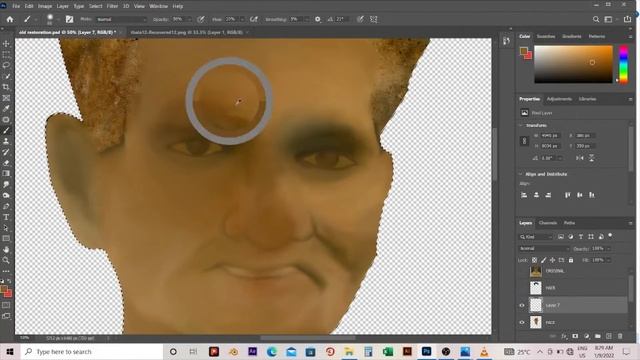This screenshot has width=640, height=360.
Task: Select the Horizontal Type tool
Action: (x=6, y=217)
